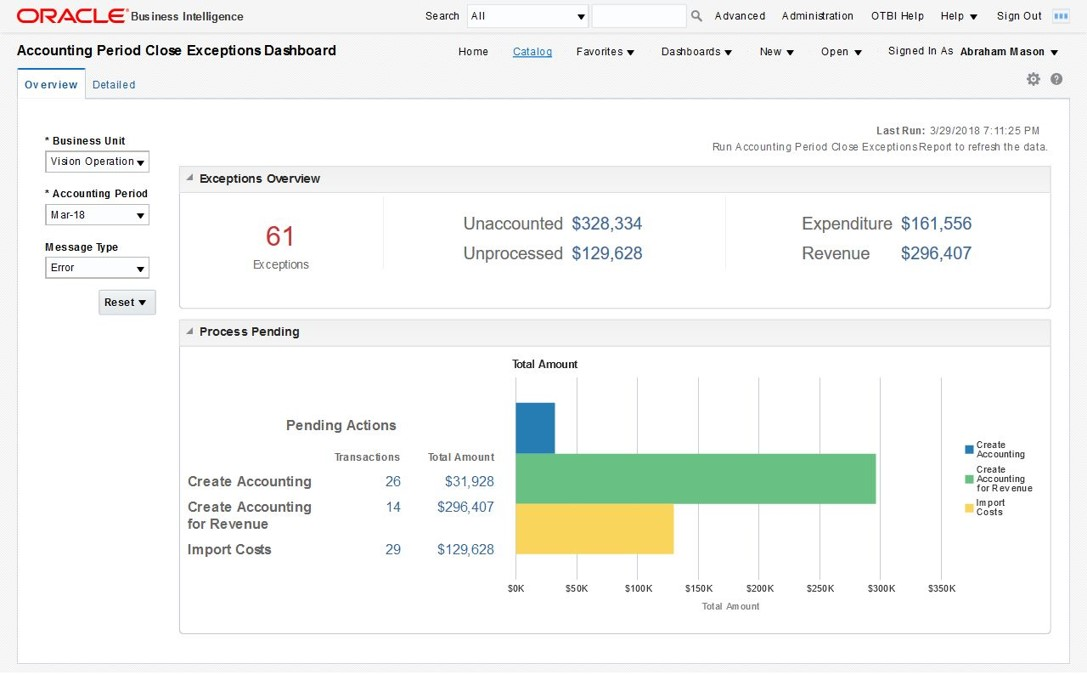Open the Favorites menu
The height and width of the screenshot is (675, 1087).
605,52
